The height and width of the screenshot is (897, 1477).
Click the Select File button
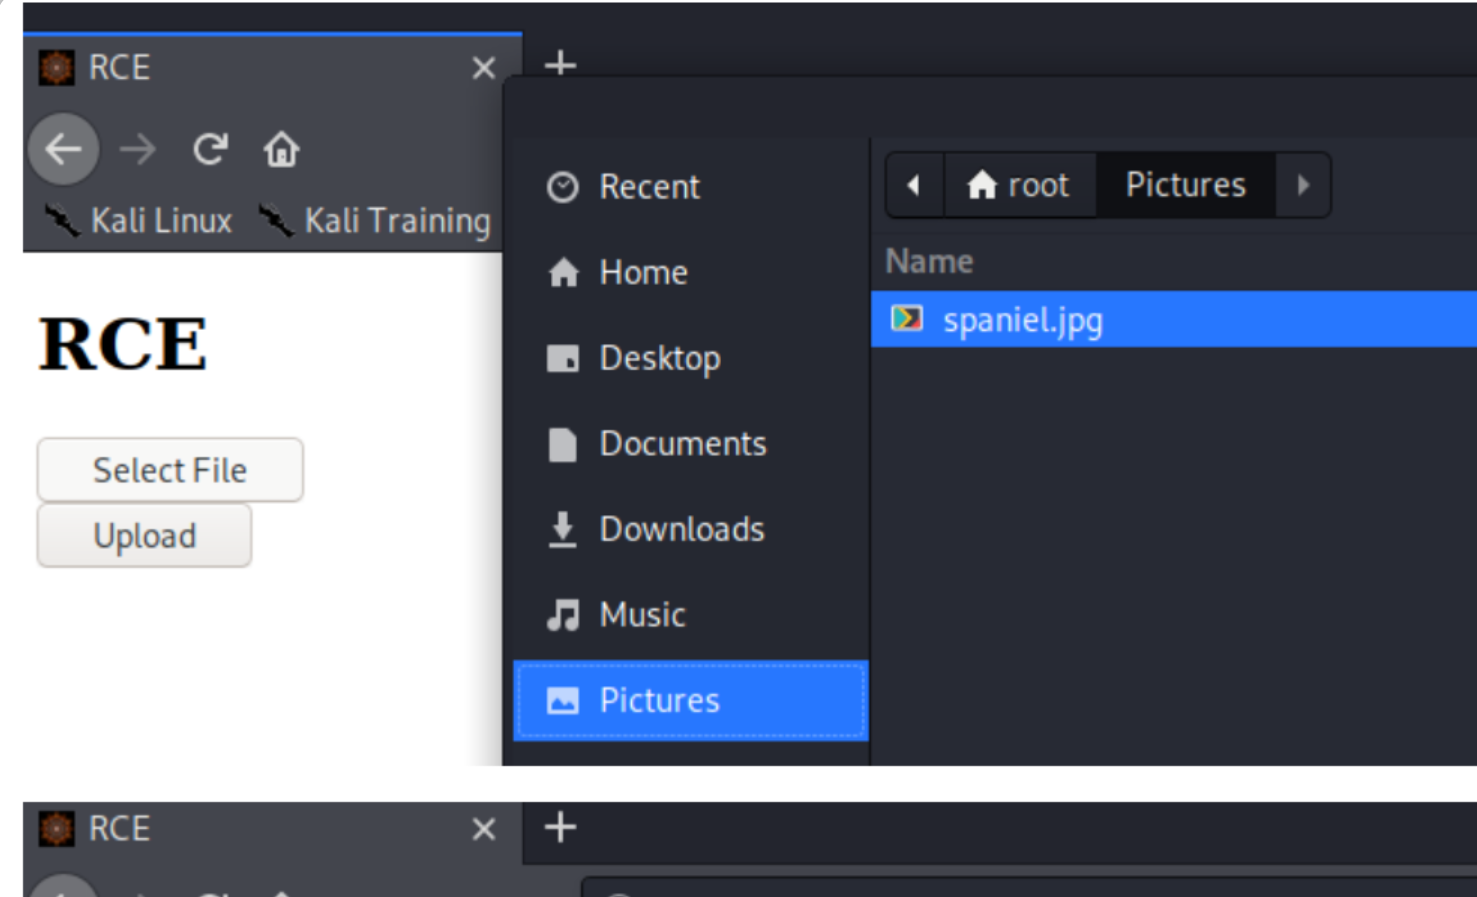tap(170, 470)
